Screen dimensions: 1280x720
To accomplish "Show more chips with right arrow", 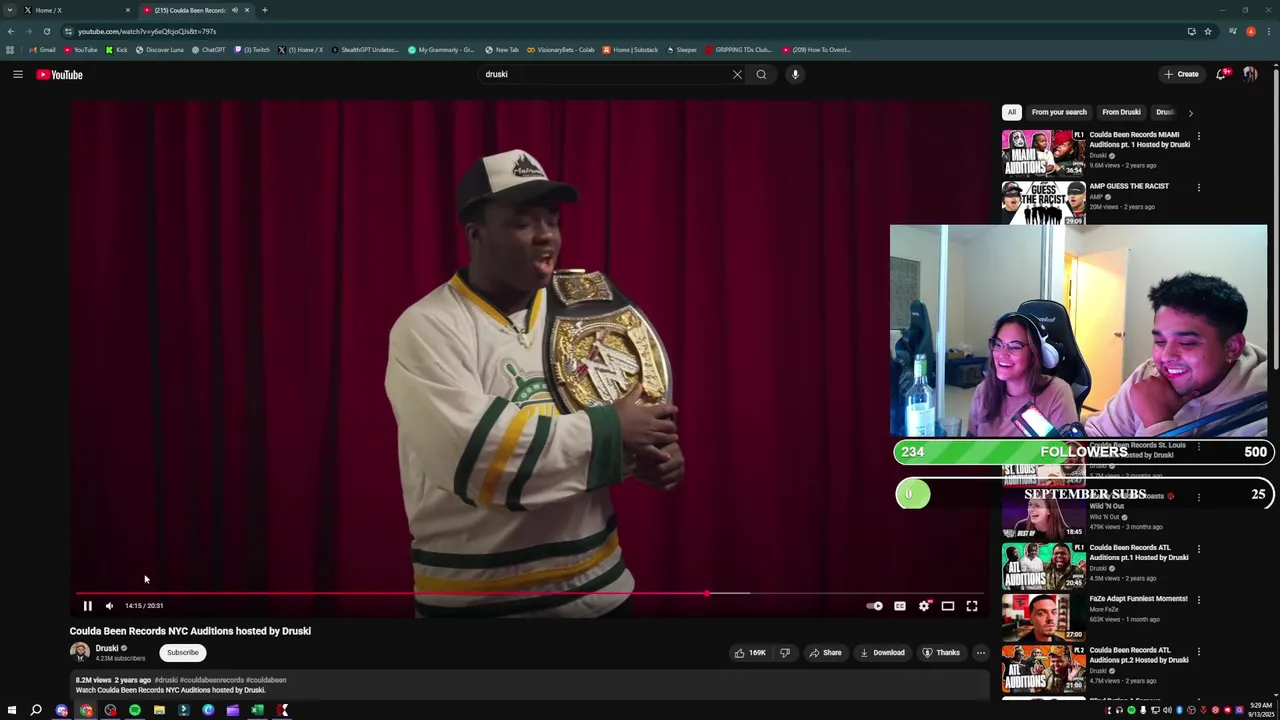I will 1190,113.
